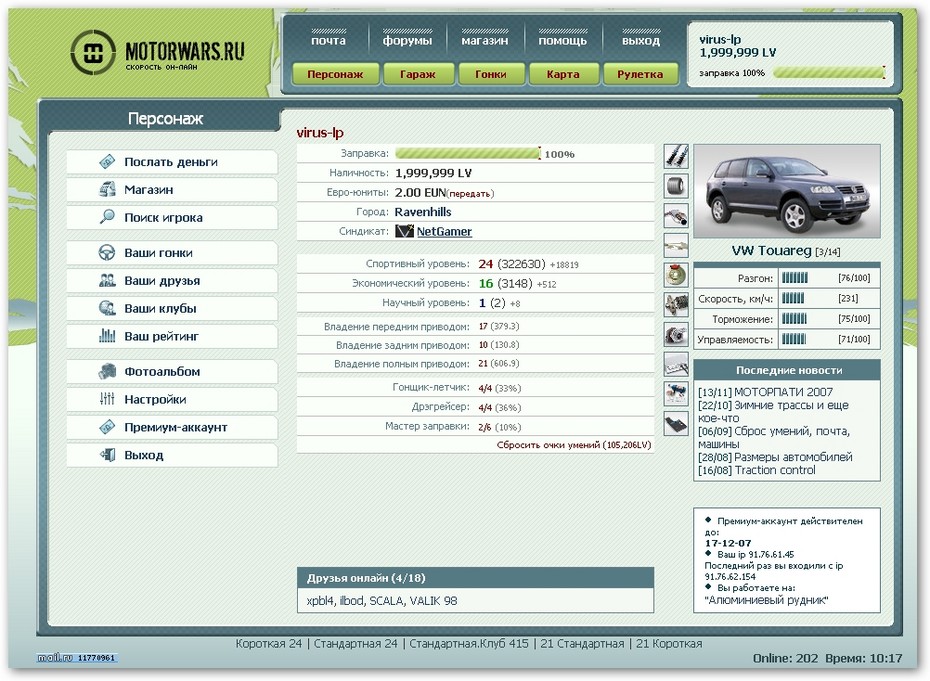
Task: Click Сбросить очки умений link
Action: click(574, 445)
